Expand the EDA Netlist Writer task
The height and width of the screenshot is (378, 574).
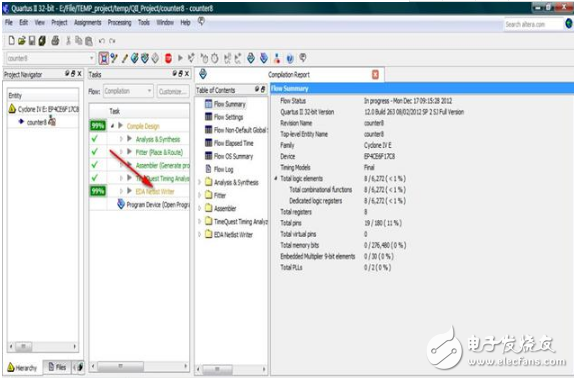pyautogui.click(x=121, y=191)
